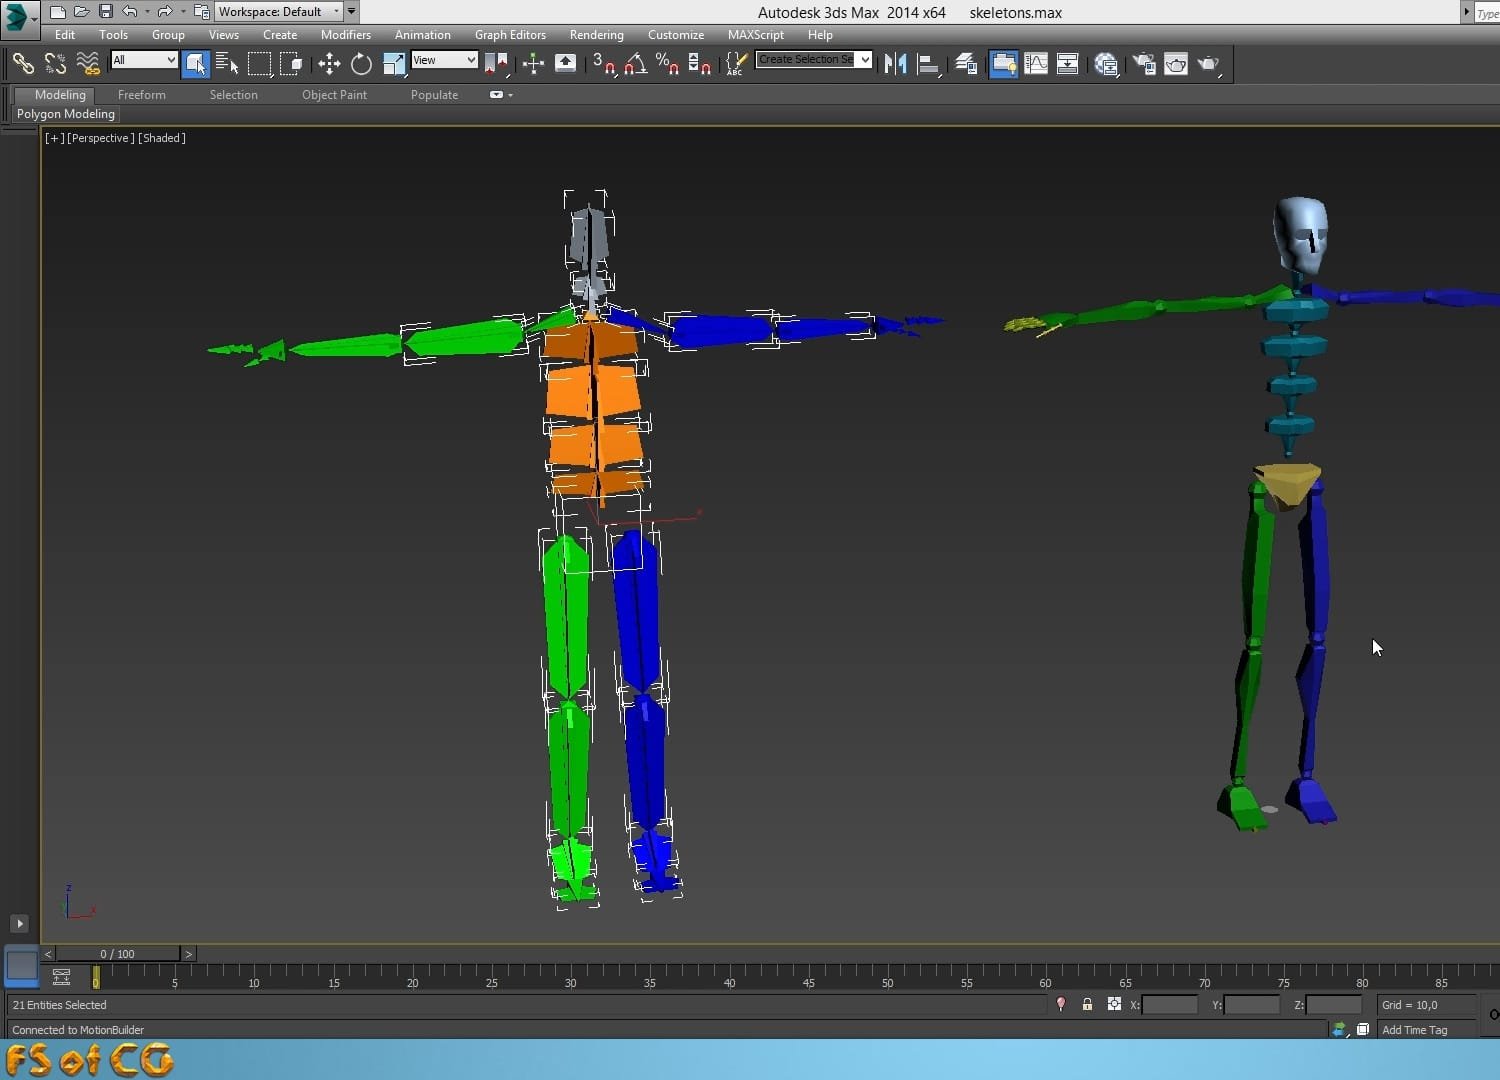Viewport: 1500px width, 1080px height.
Task: Click the time slider at 0 / 100
Action: [117, 954]
